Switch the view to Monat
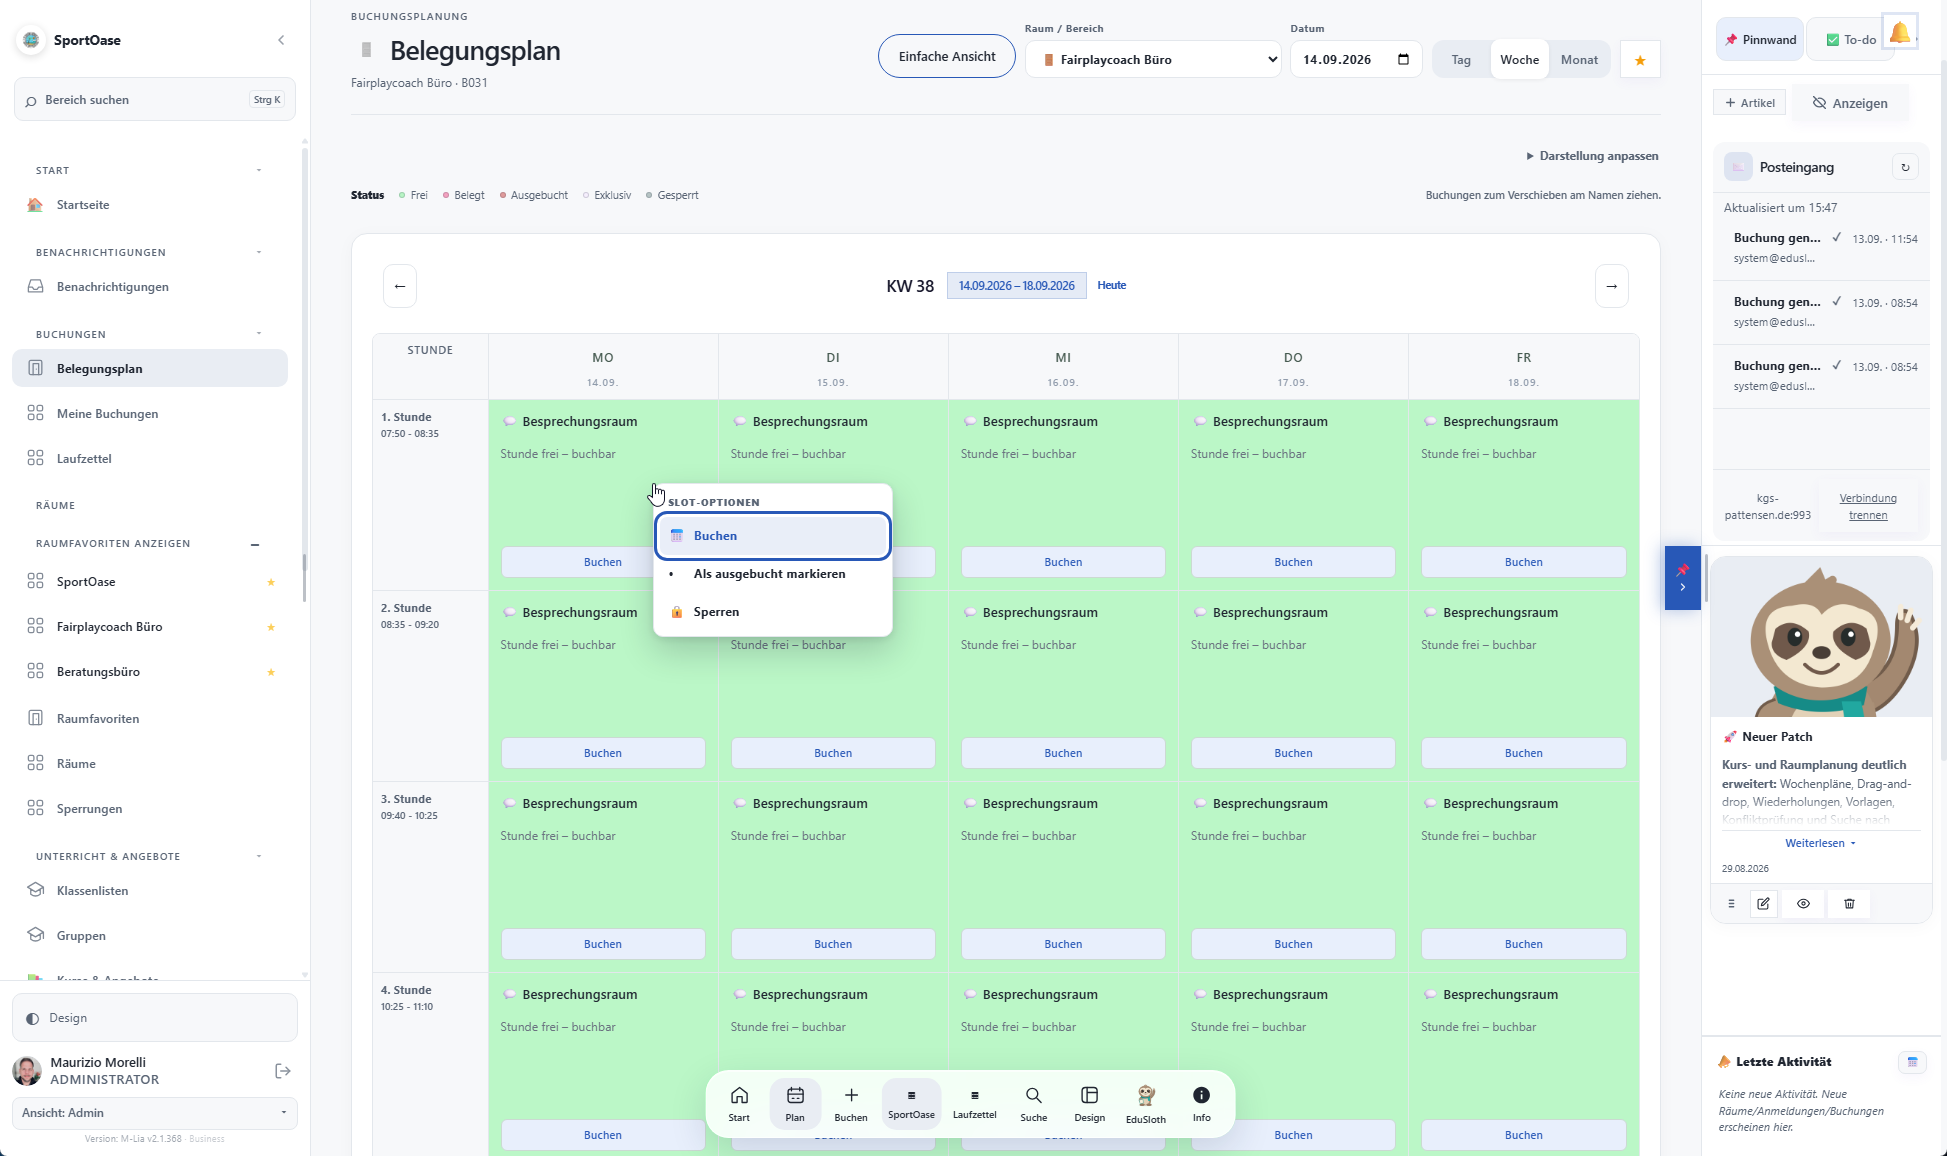The height and width of the screenshot is (1156, 1947). pyautogui.click(x=1579, y=60)
